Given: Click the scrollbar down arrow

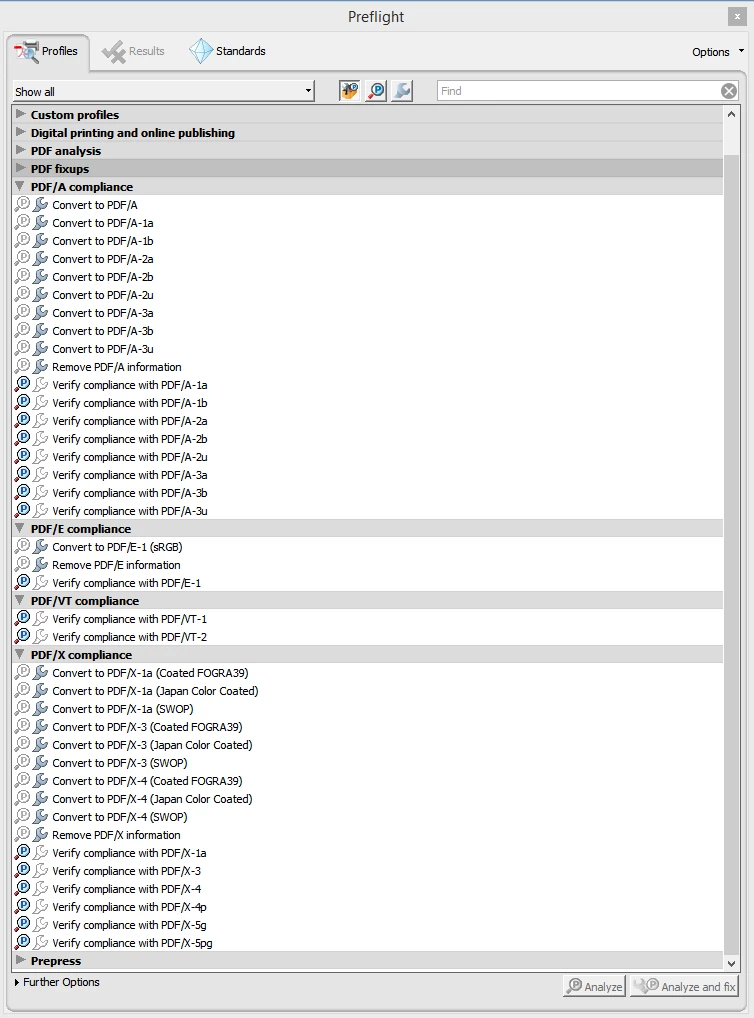Looking at the screenshot, I should tap(731, 963).
